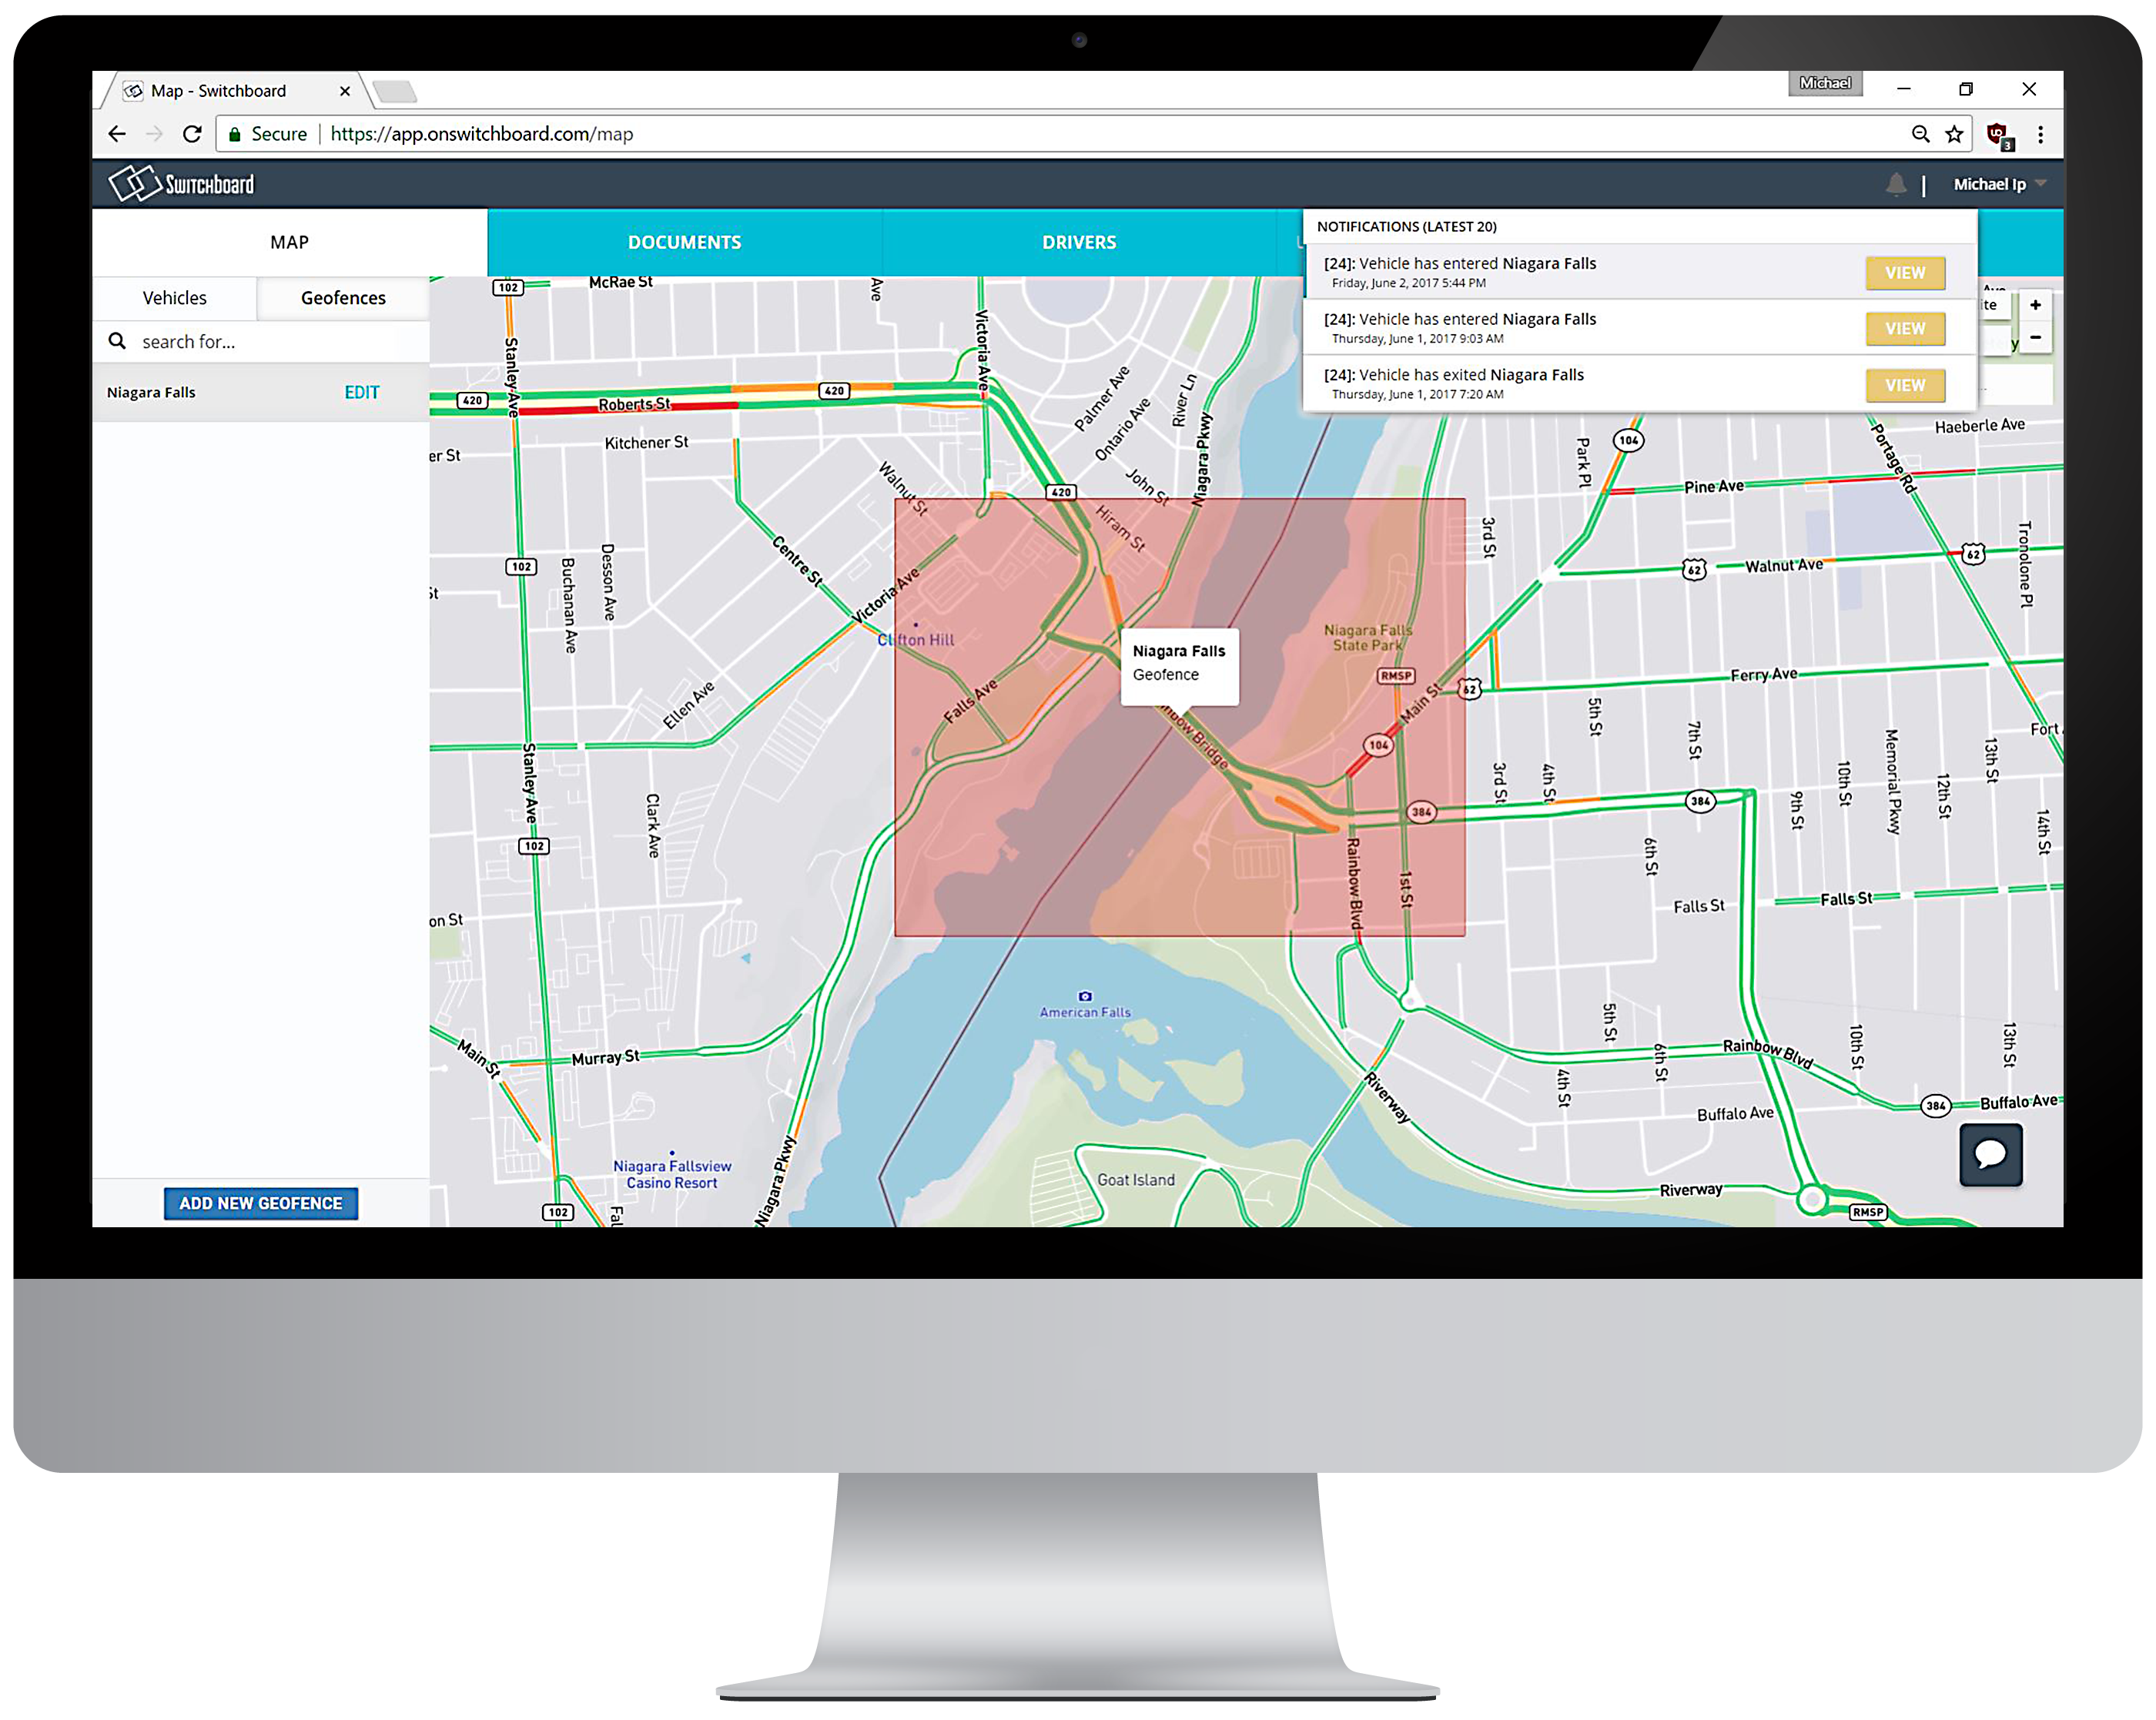Click the green Secure padlock icon
The width and height of the screenshot is (2156, 1720).
(234, 134)
